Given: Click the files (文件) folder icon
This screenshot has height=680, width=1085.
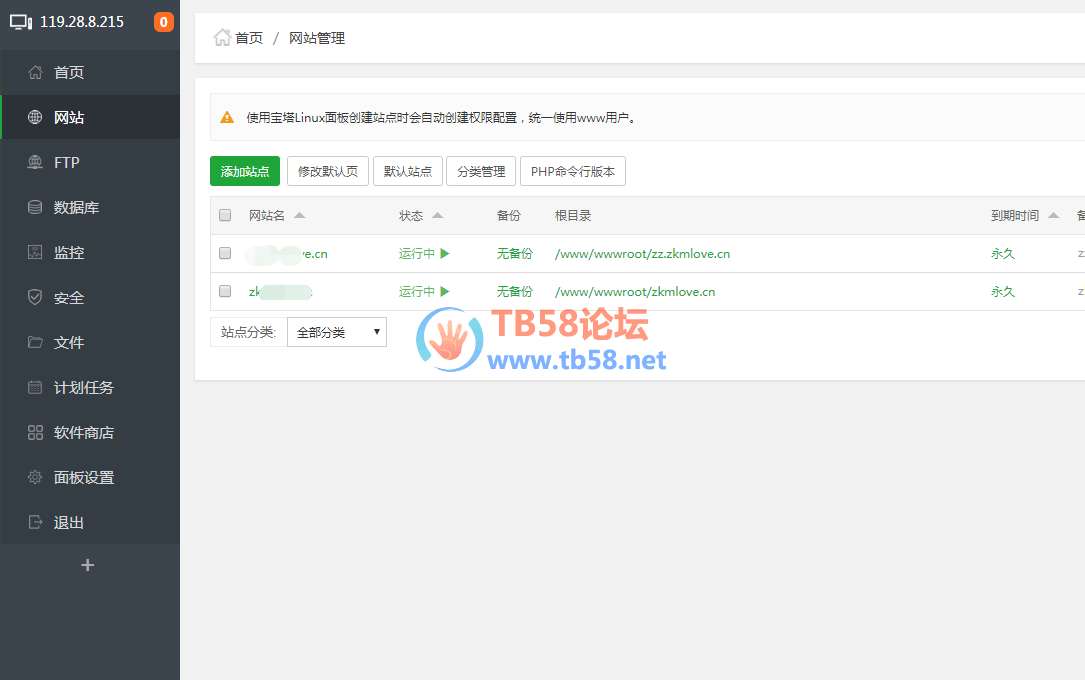Looking at the screenshot, I should [36, 342].
